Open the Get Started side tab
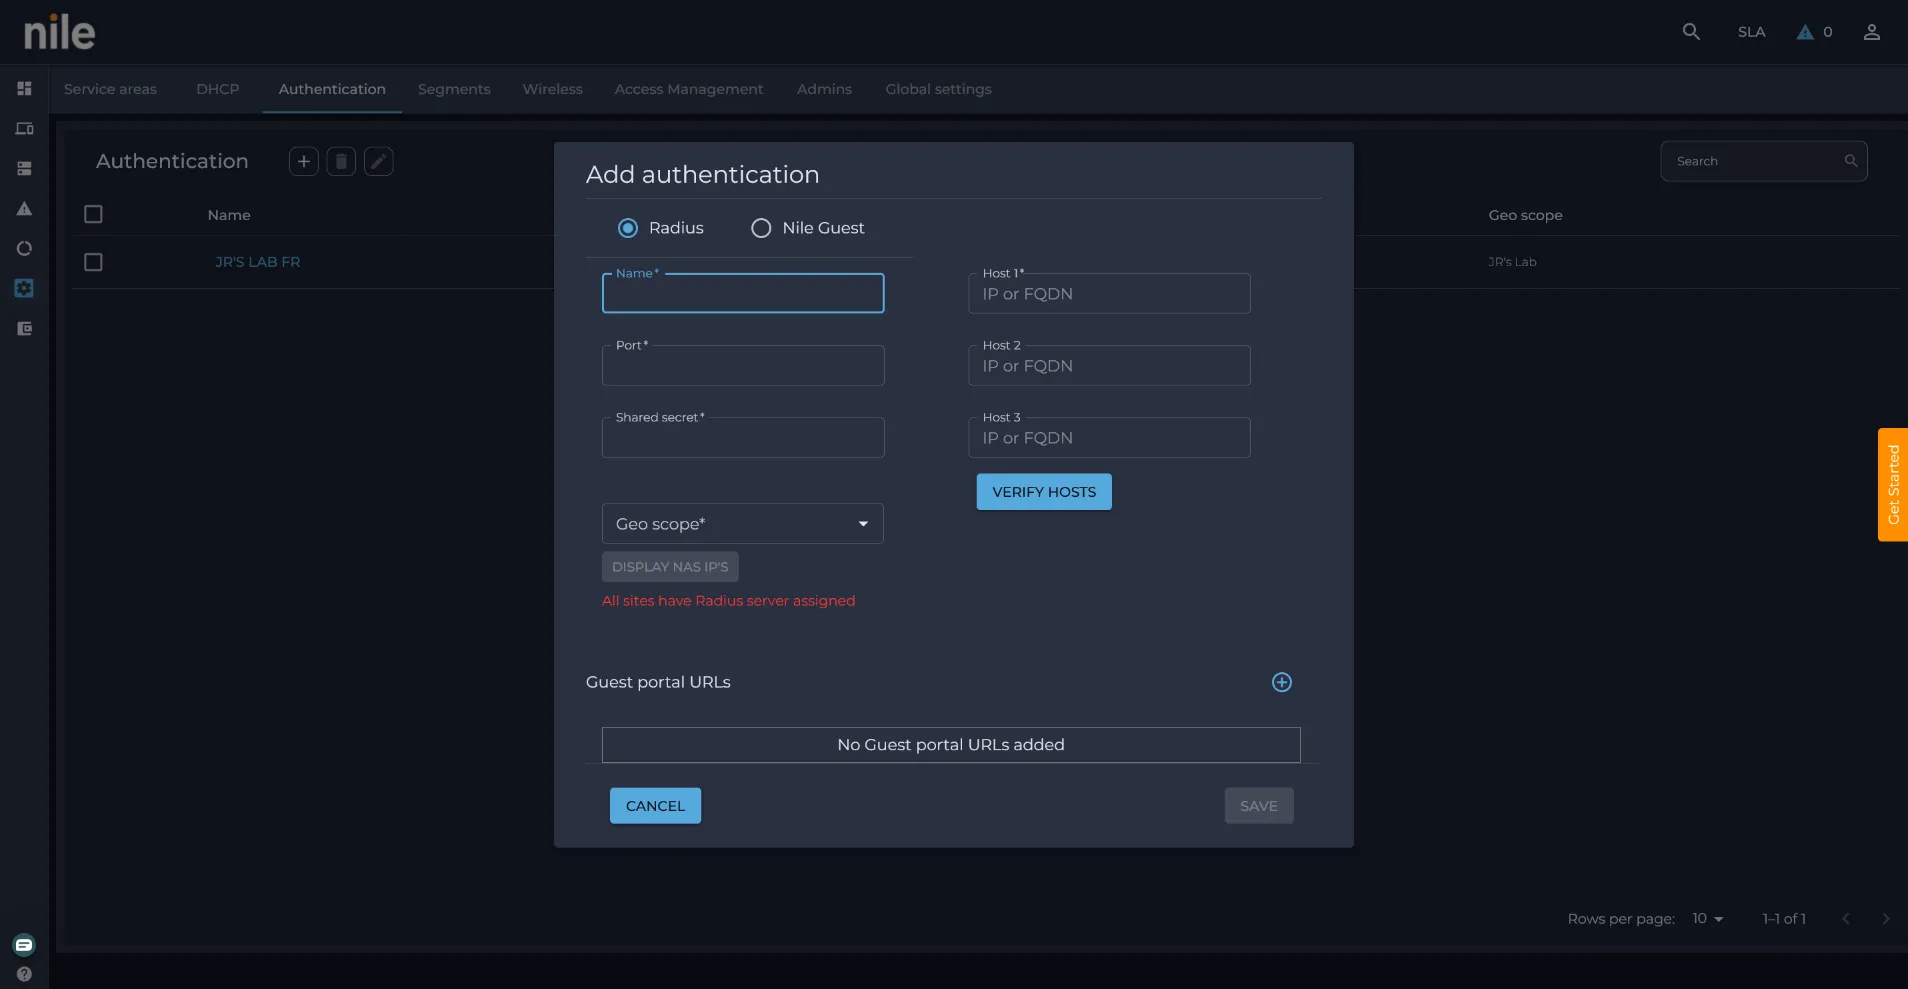This screenshot has width=1908, height=989. point(1893,485)
